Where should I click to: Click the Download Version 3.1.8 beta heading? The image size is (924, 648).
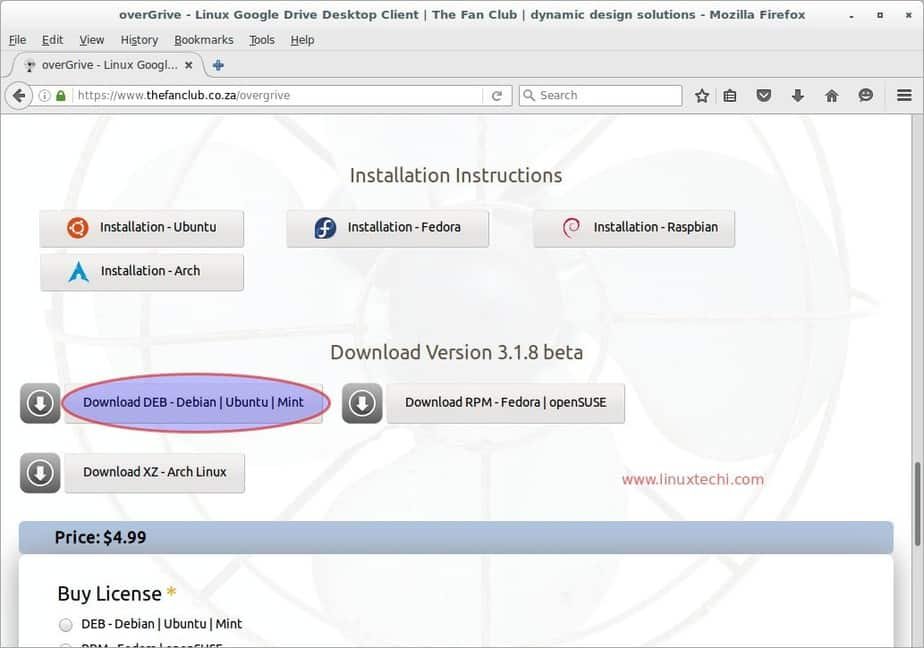(457, 352)
